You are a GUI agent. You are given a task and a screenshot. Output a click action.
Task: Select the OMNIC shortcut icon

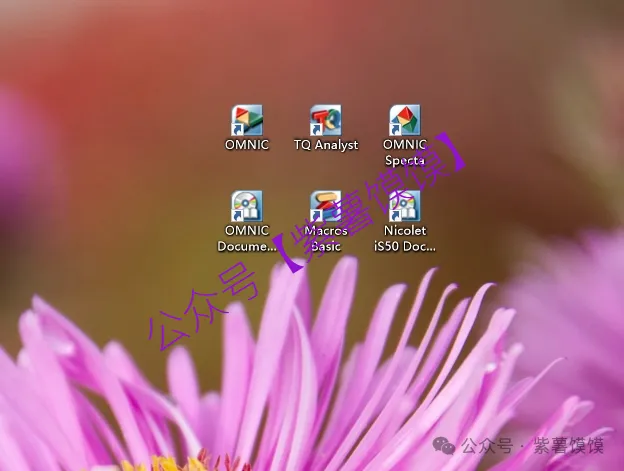click(x=247, y=120)
